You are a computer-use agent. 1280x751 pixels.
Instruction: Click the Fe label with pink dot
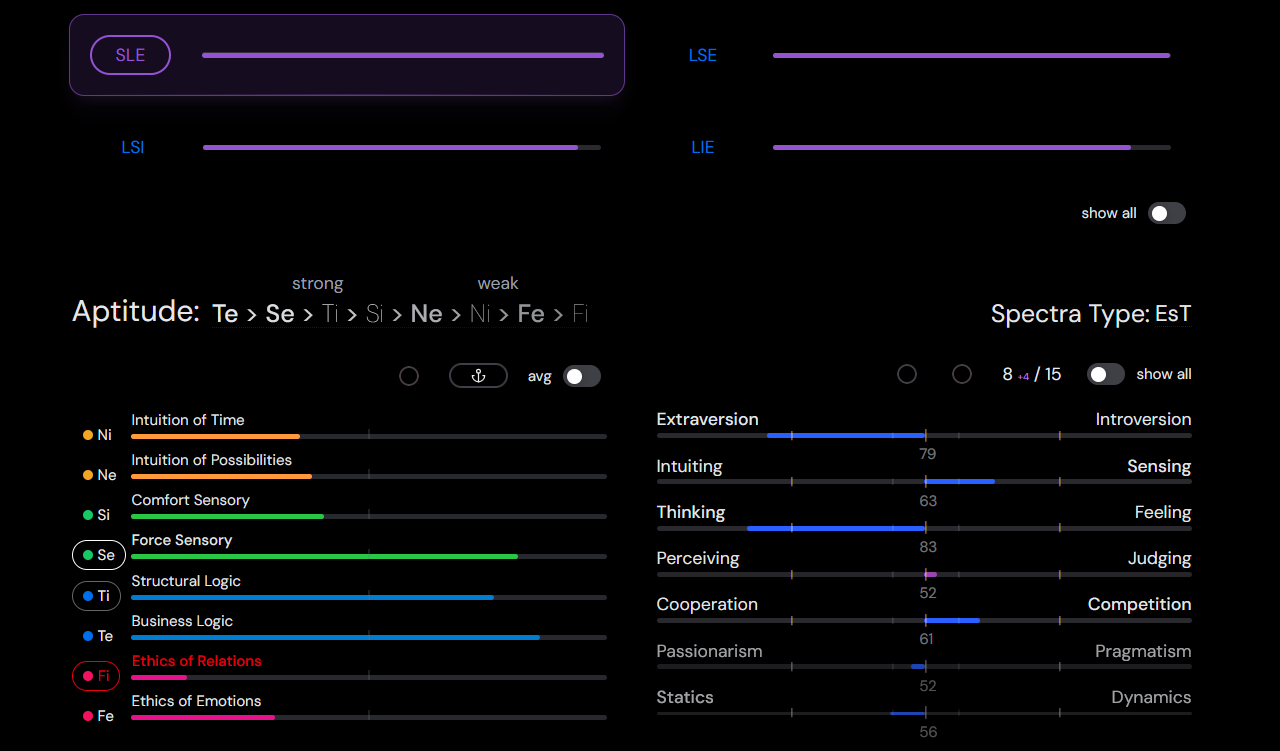(x=98, y=716)
